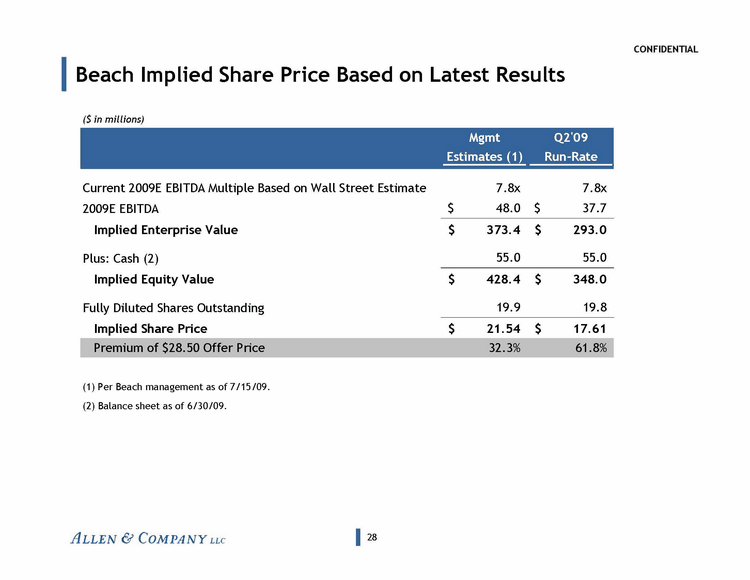Select the Implied Enterprise Value row label
The image size is (750, 580).
point(165,230)
